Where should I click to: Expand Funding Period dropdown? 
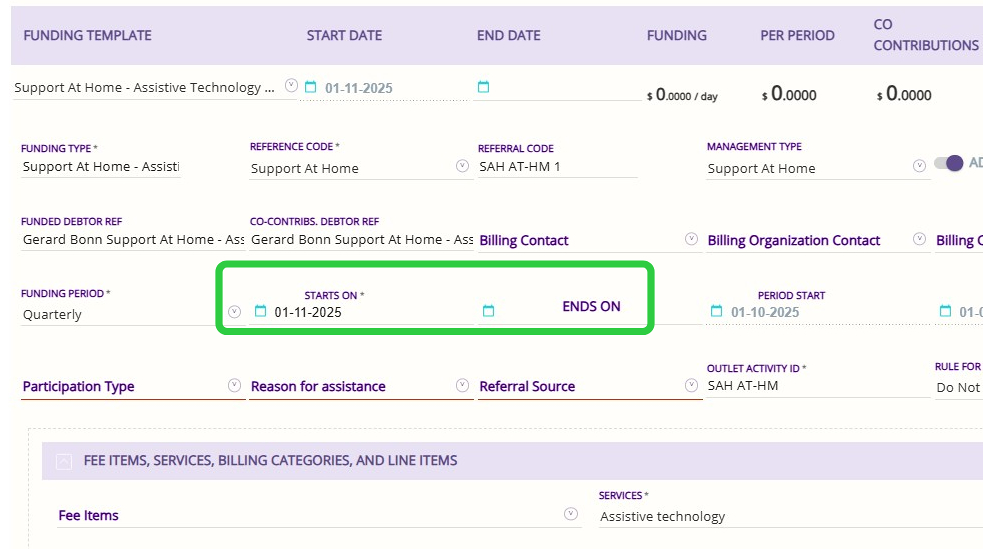pyautogui.click(x=234, y=312)
